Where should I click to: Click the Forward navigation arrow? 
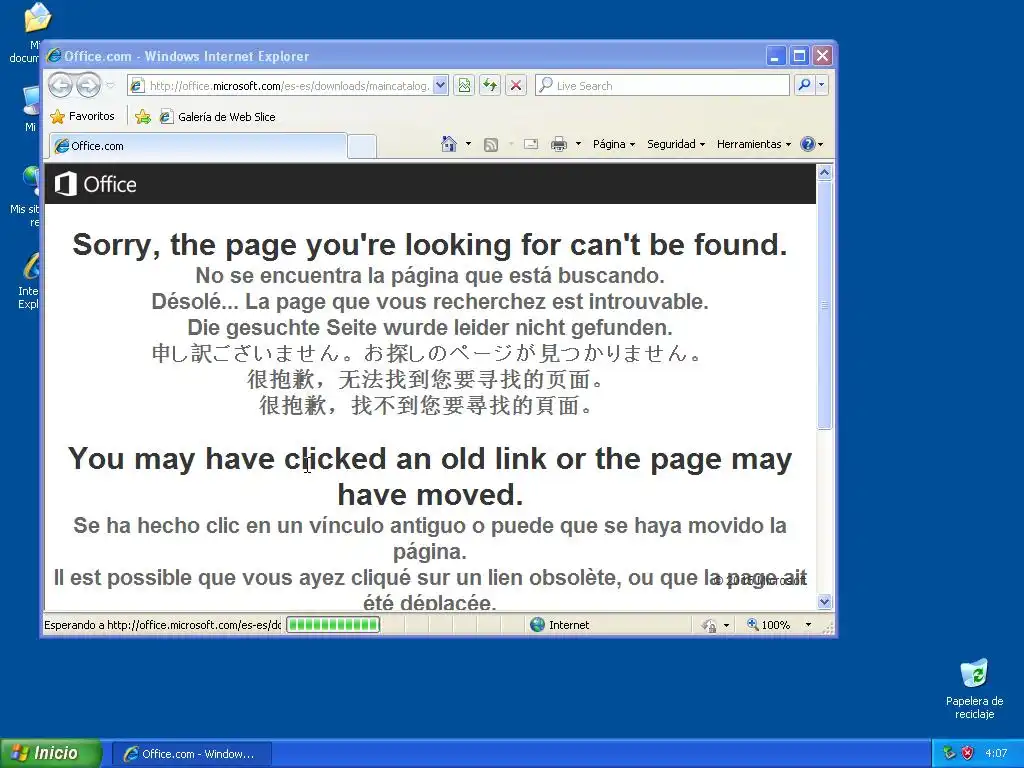[88, 85]
